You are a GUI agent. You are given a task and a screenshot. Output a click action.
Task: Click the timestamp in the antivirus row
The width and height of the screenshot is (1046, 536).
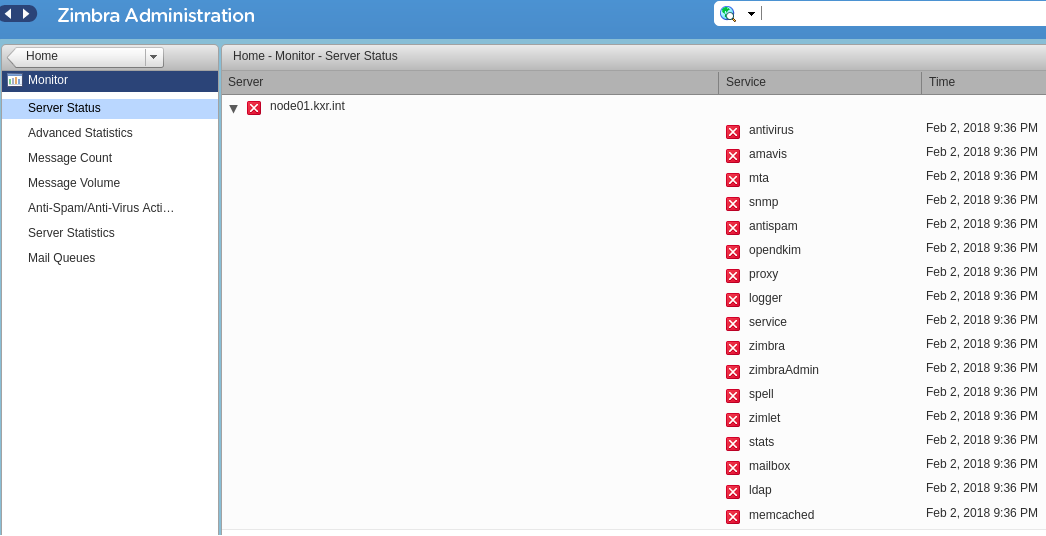981,128
